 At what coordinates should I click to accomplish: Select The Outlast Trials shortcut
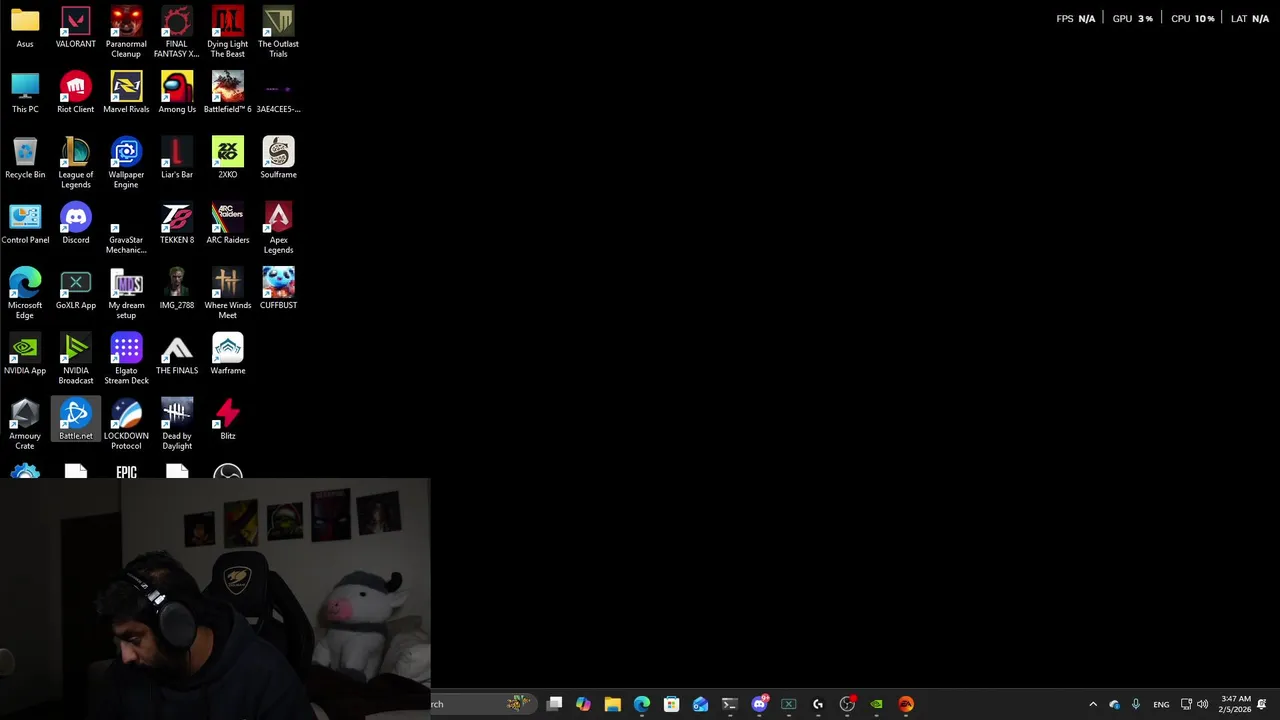pyautogui.click(x=278, y=32)
